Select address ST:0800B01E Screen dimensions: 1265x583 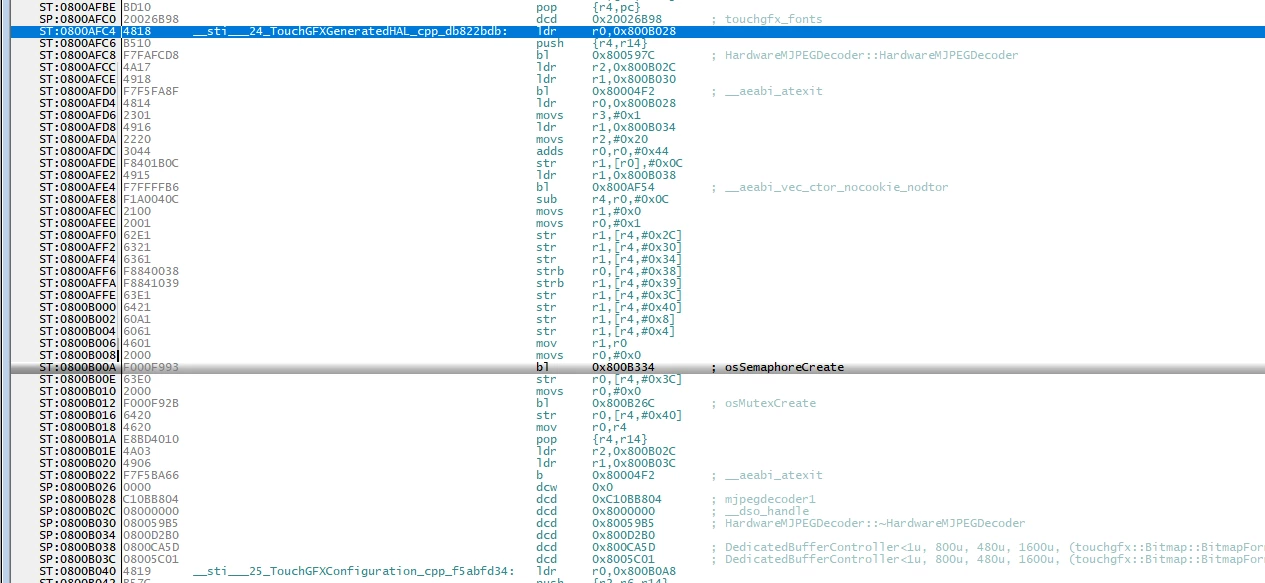[x=78, y=451]
